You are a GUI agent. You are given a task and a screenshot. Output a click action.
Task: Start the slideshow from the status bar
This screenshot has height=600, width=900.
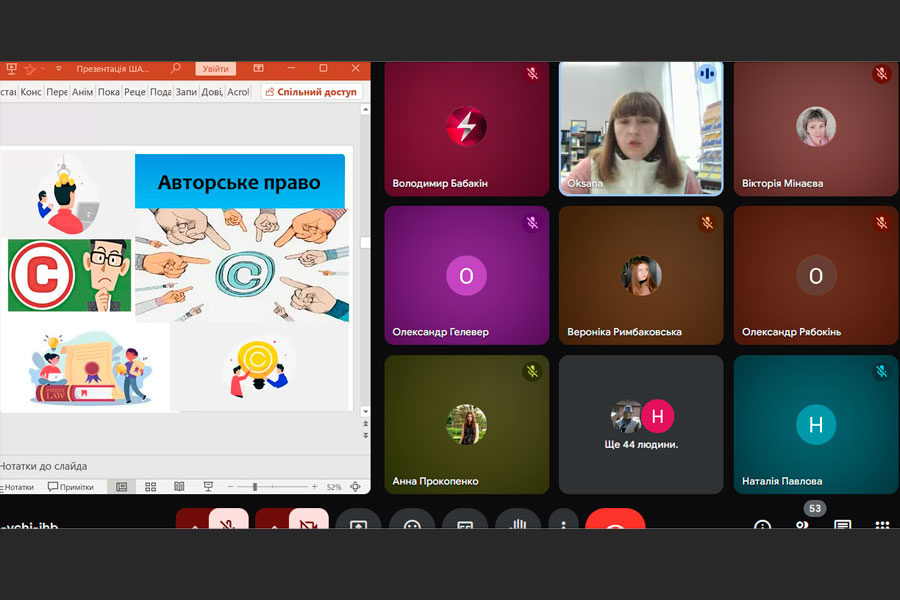pos(208,487)
